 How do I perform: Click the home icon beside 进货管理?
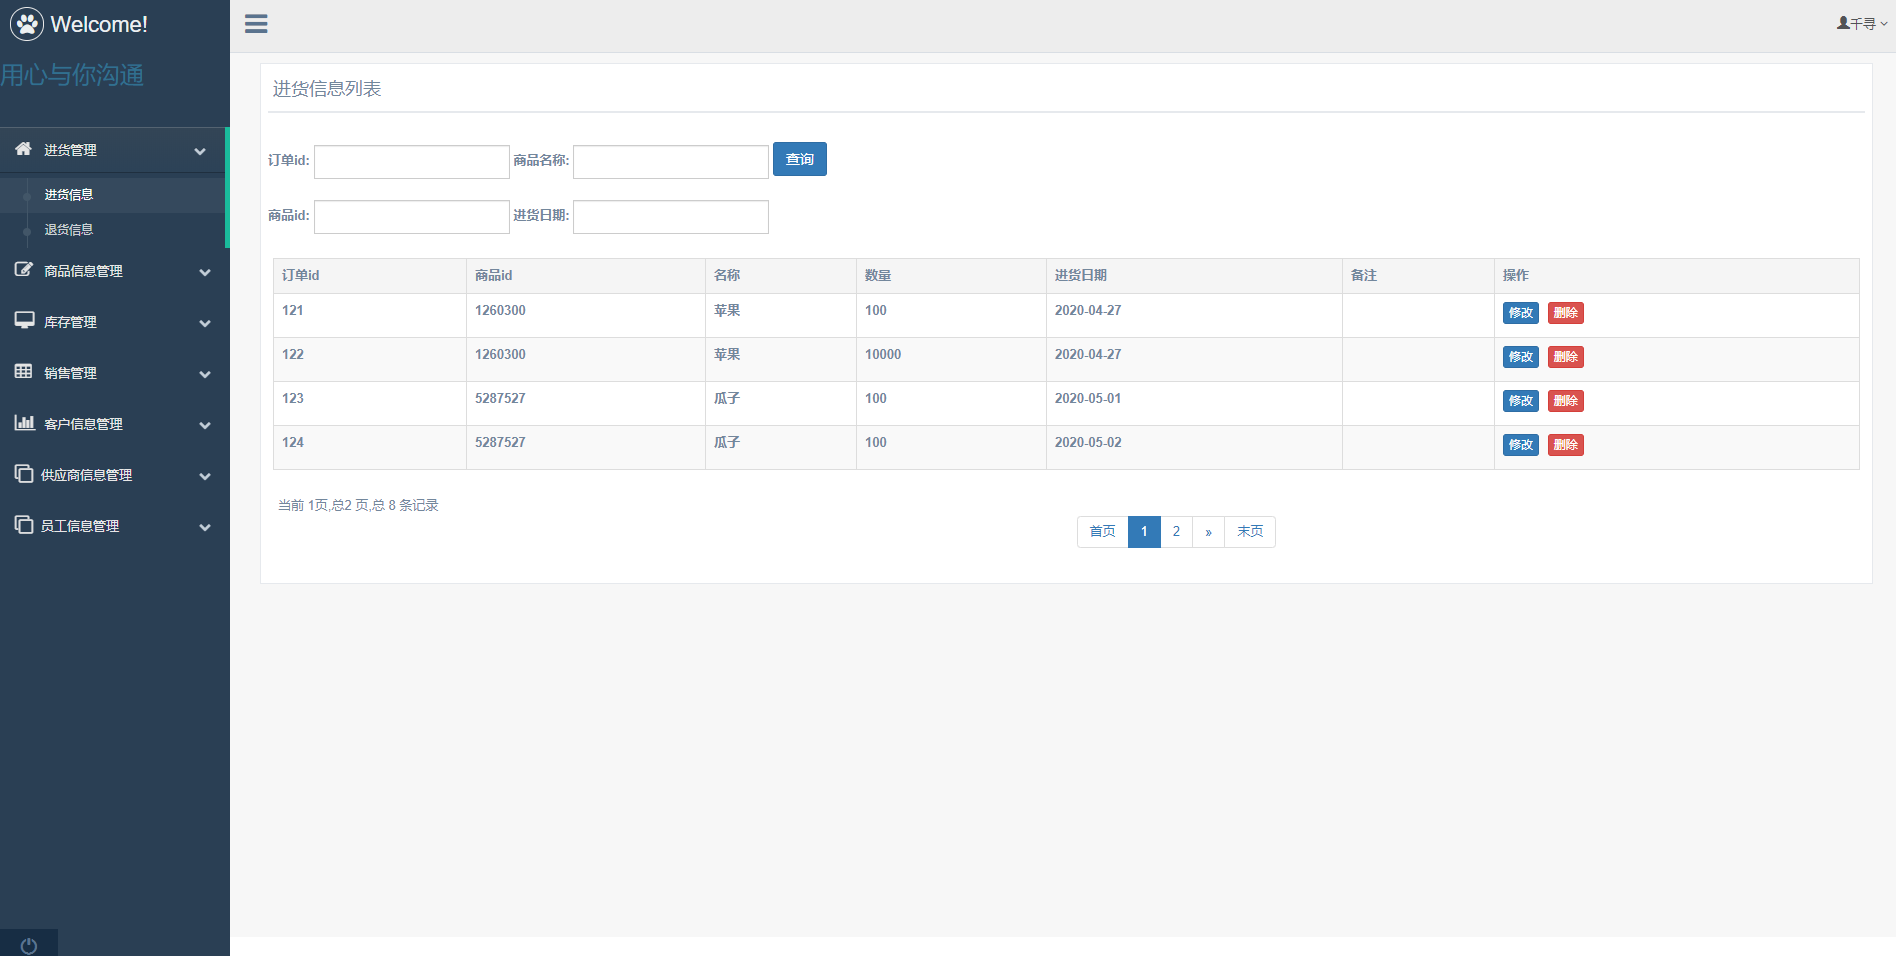23,149
